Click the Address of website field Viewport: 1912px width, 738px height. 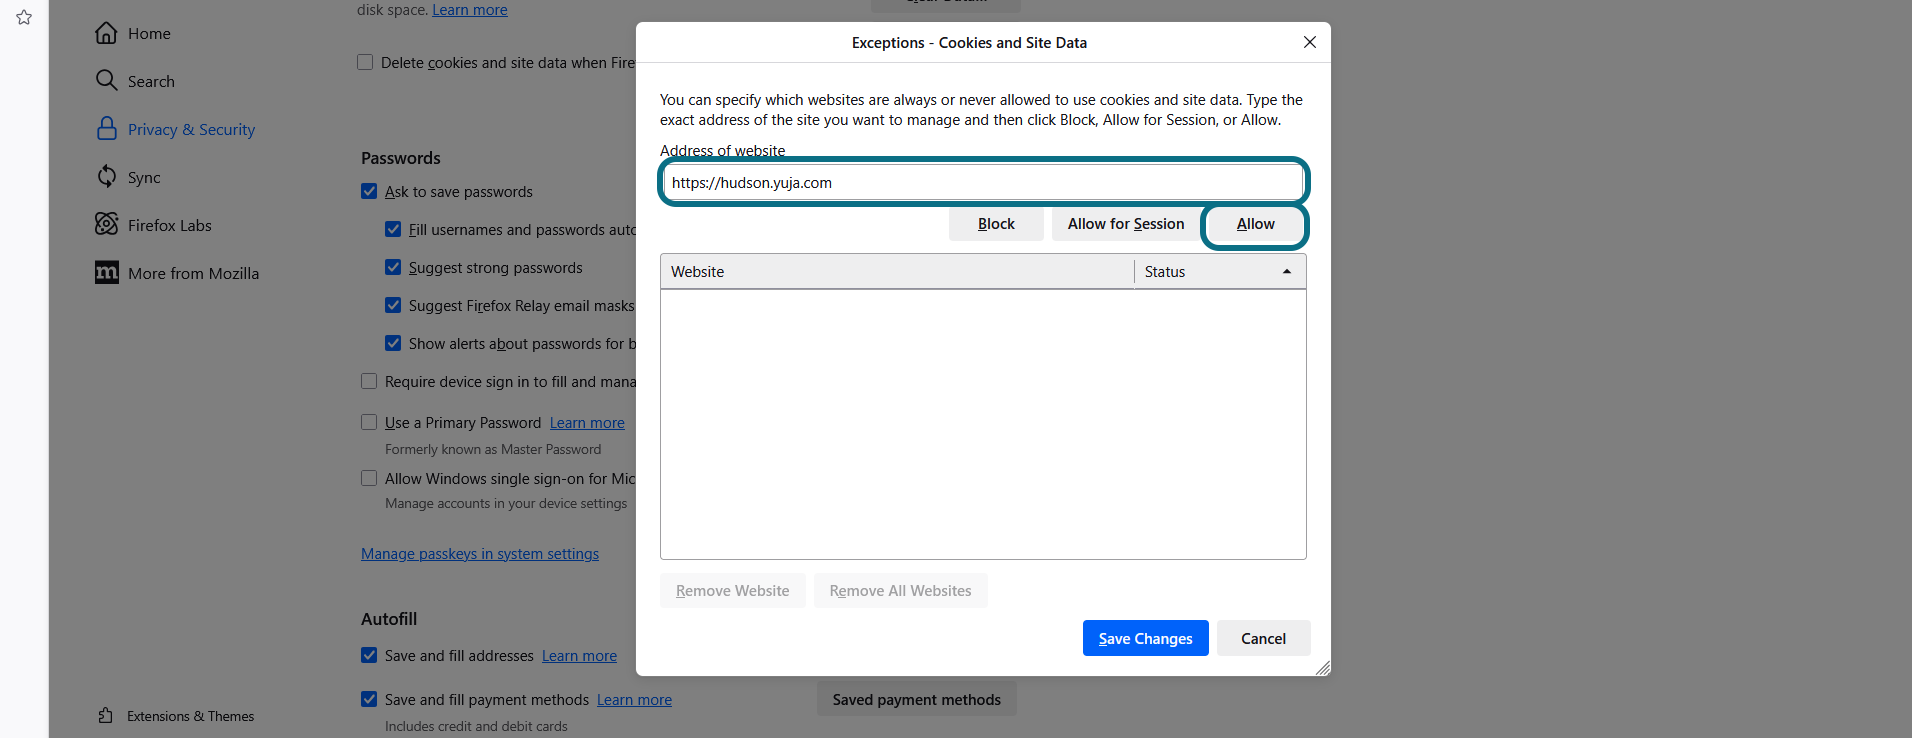pos(983,182)
